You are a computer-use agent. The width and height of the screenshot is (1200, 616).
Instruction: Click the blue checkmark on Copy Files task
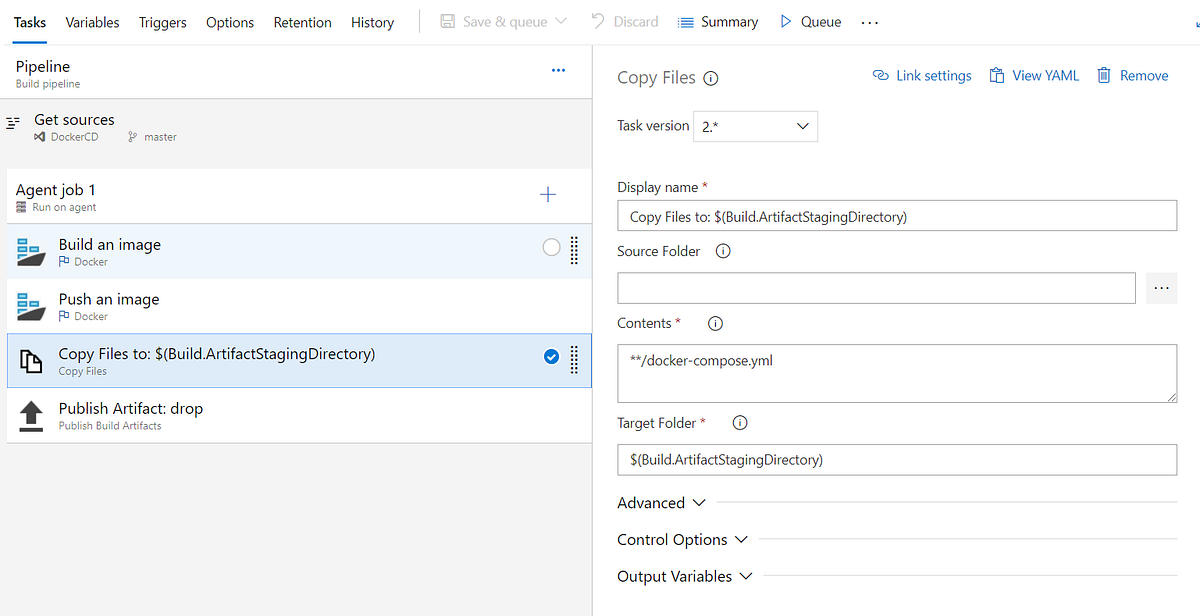[551, 356]
